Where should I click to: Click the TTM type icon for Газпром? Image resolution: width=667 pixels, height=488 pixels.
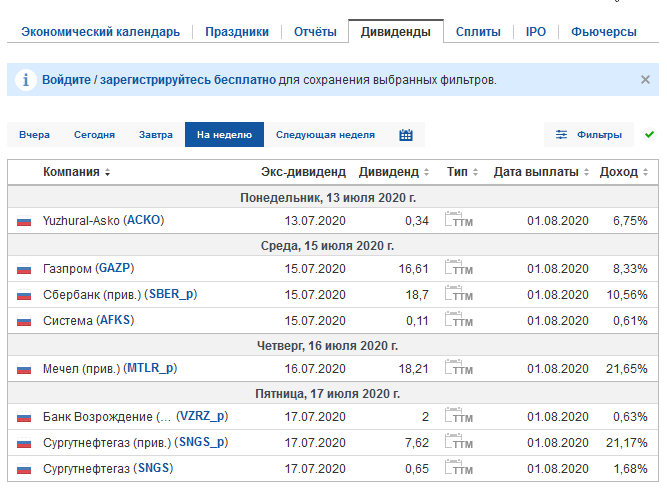(x=459, y=267)
